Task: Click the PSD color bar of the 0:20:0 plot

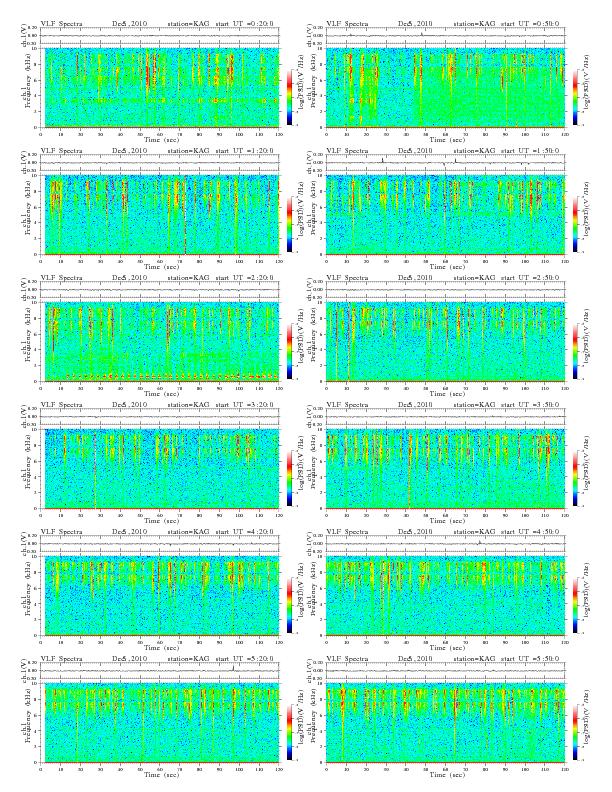Action: [x=289, y=97]
